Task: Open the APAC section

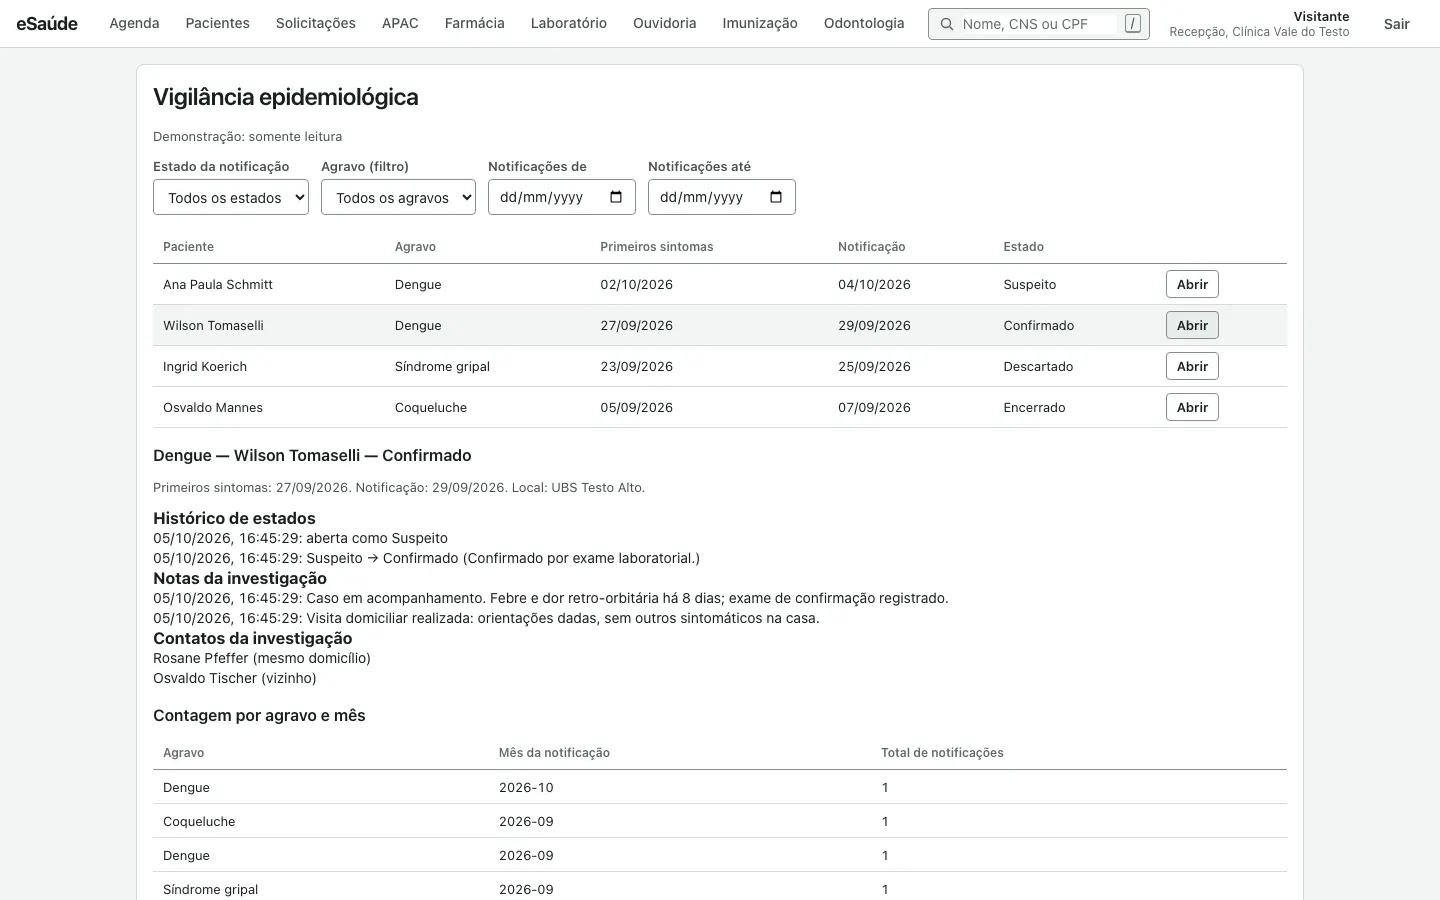Action: (x=400, y=23)
